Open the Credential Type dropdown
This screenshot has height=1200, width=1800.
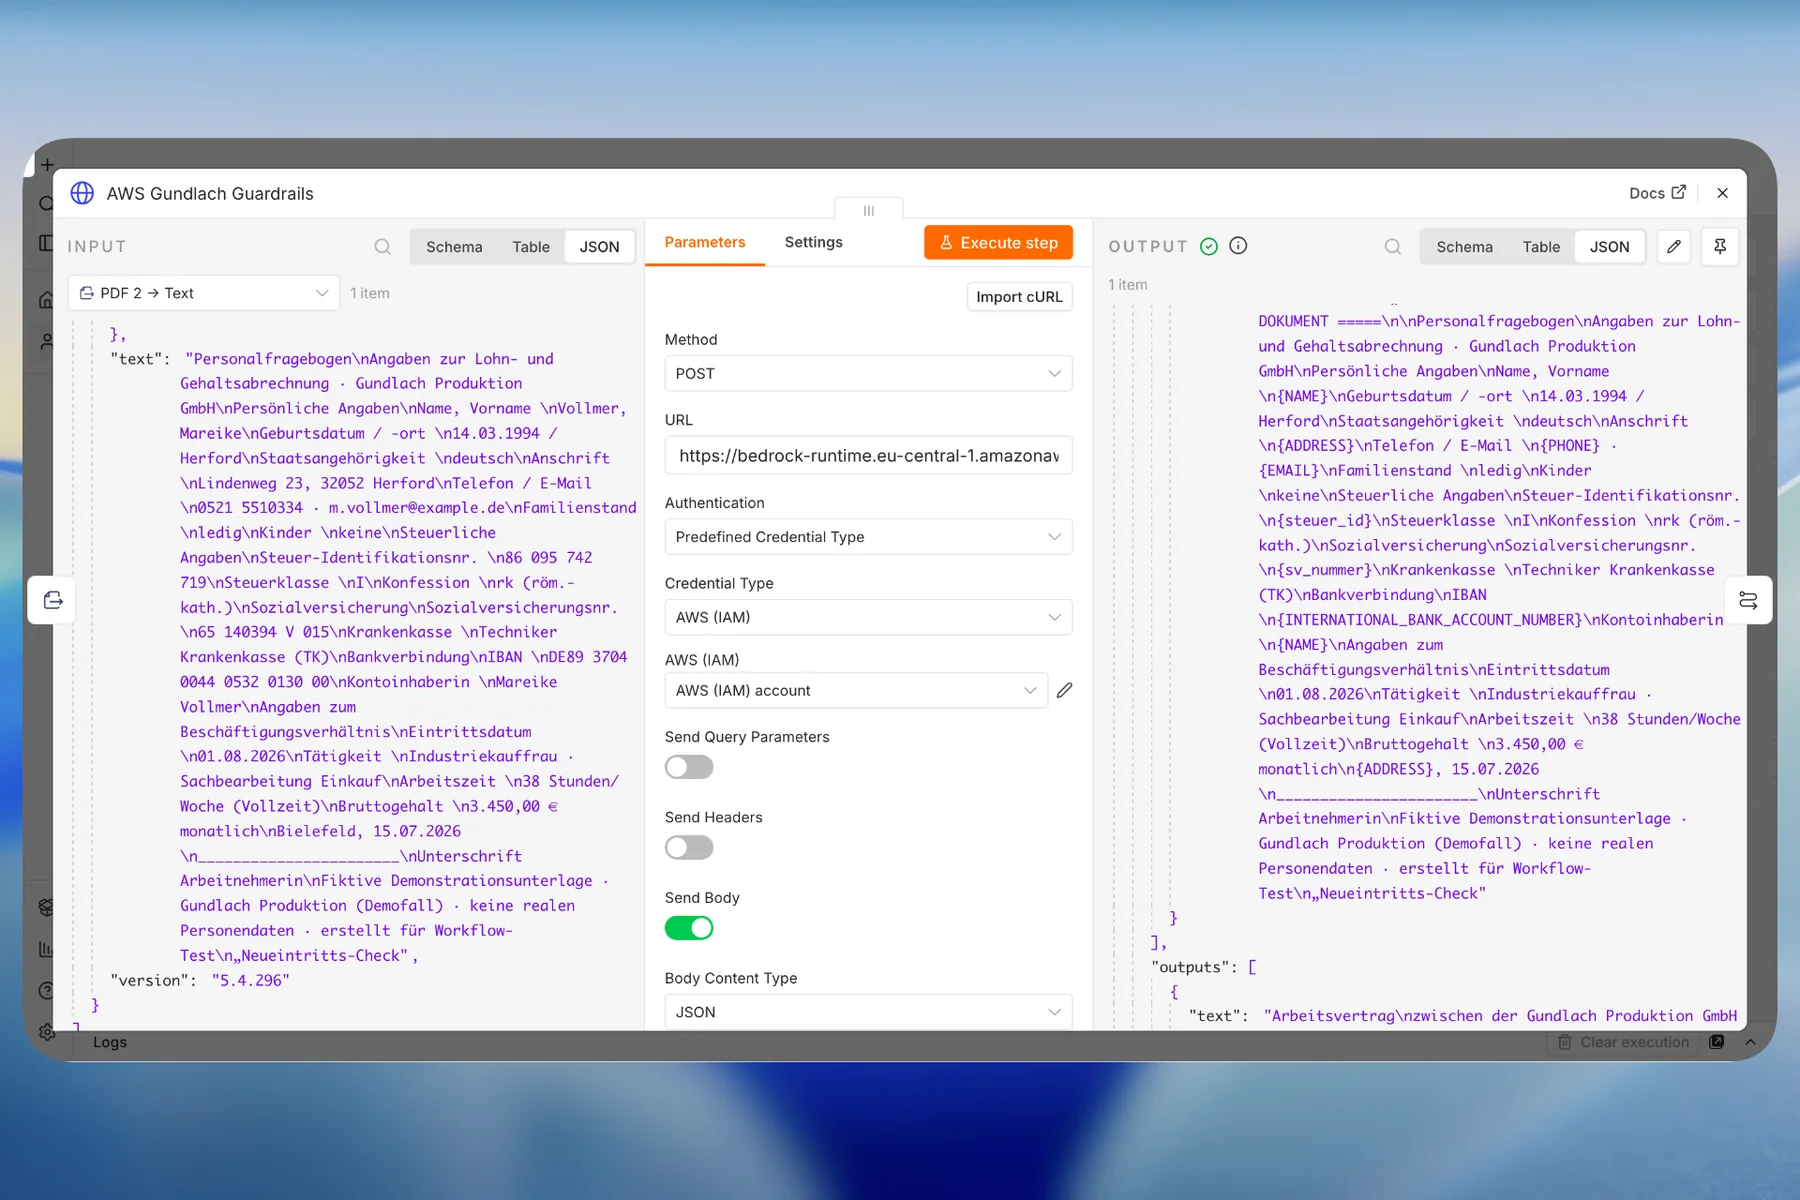point(868,617)
